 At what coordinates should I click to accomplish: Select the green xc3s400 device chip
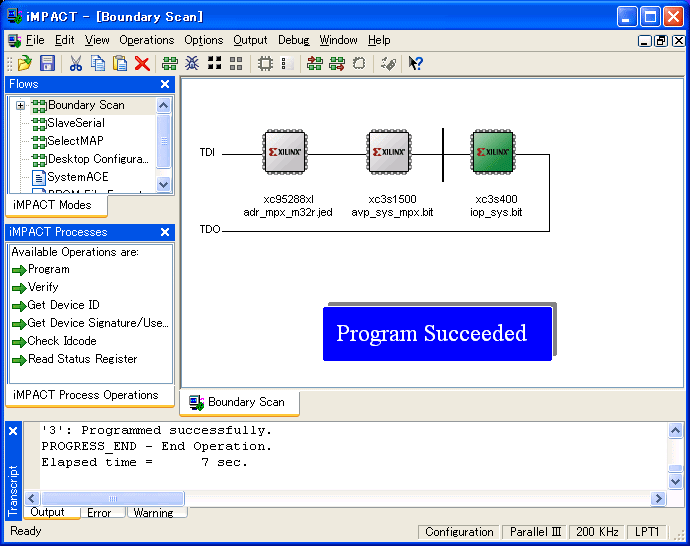(x=492, y=153)
